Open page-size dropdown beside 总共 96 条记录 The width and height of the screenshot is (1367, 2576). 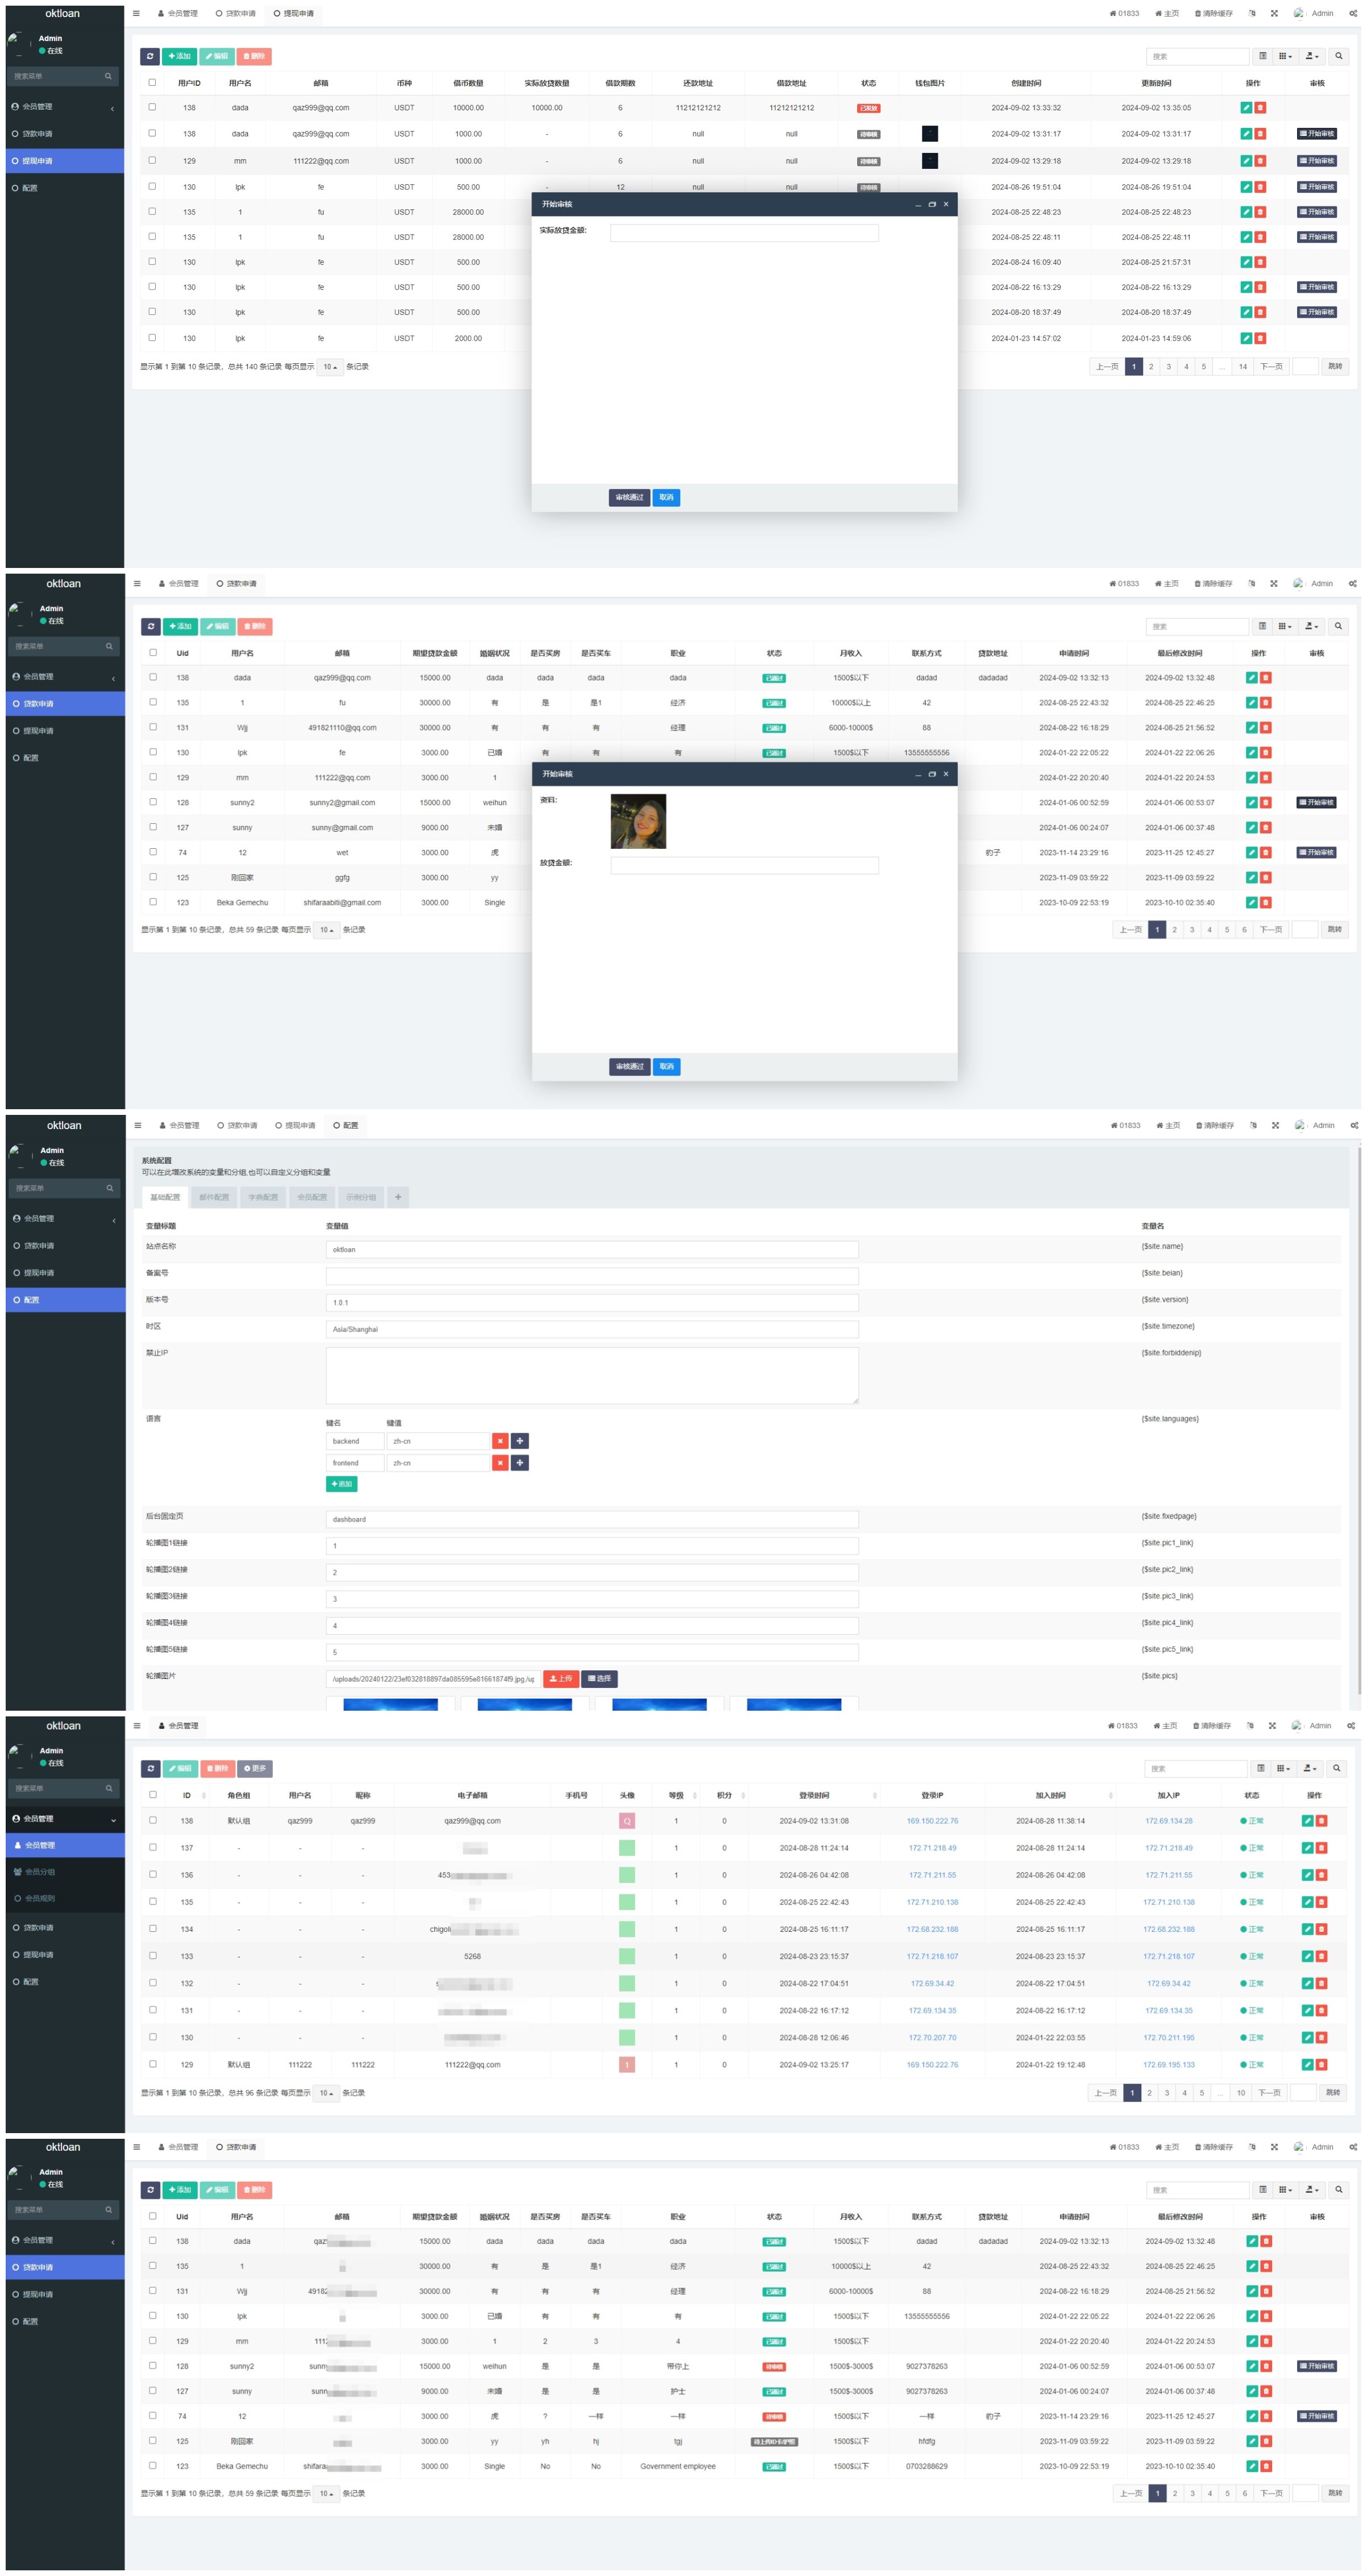326,2093
